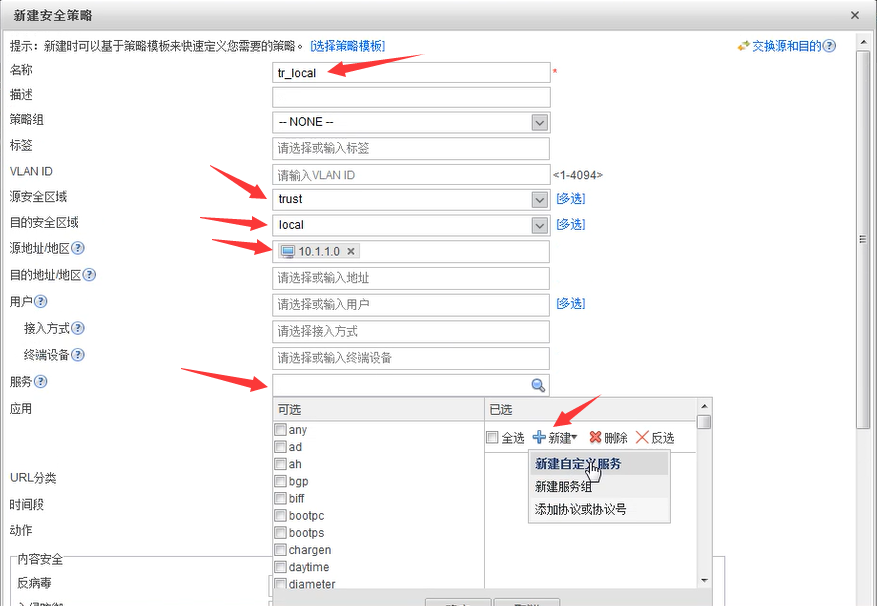Open help icon beside 服务

(40, 382)
